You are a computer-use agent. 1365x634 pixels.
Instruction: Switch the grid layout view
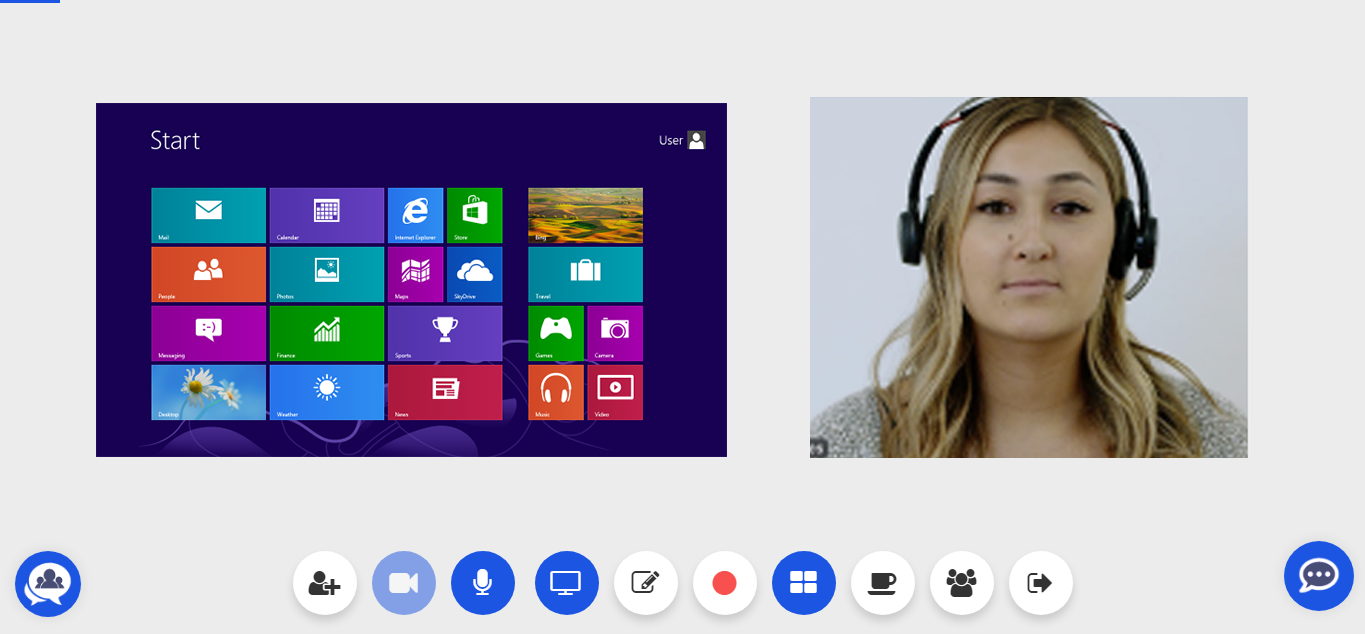coord(804,583)
